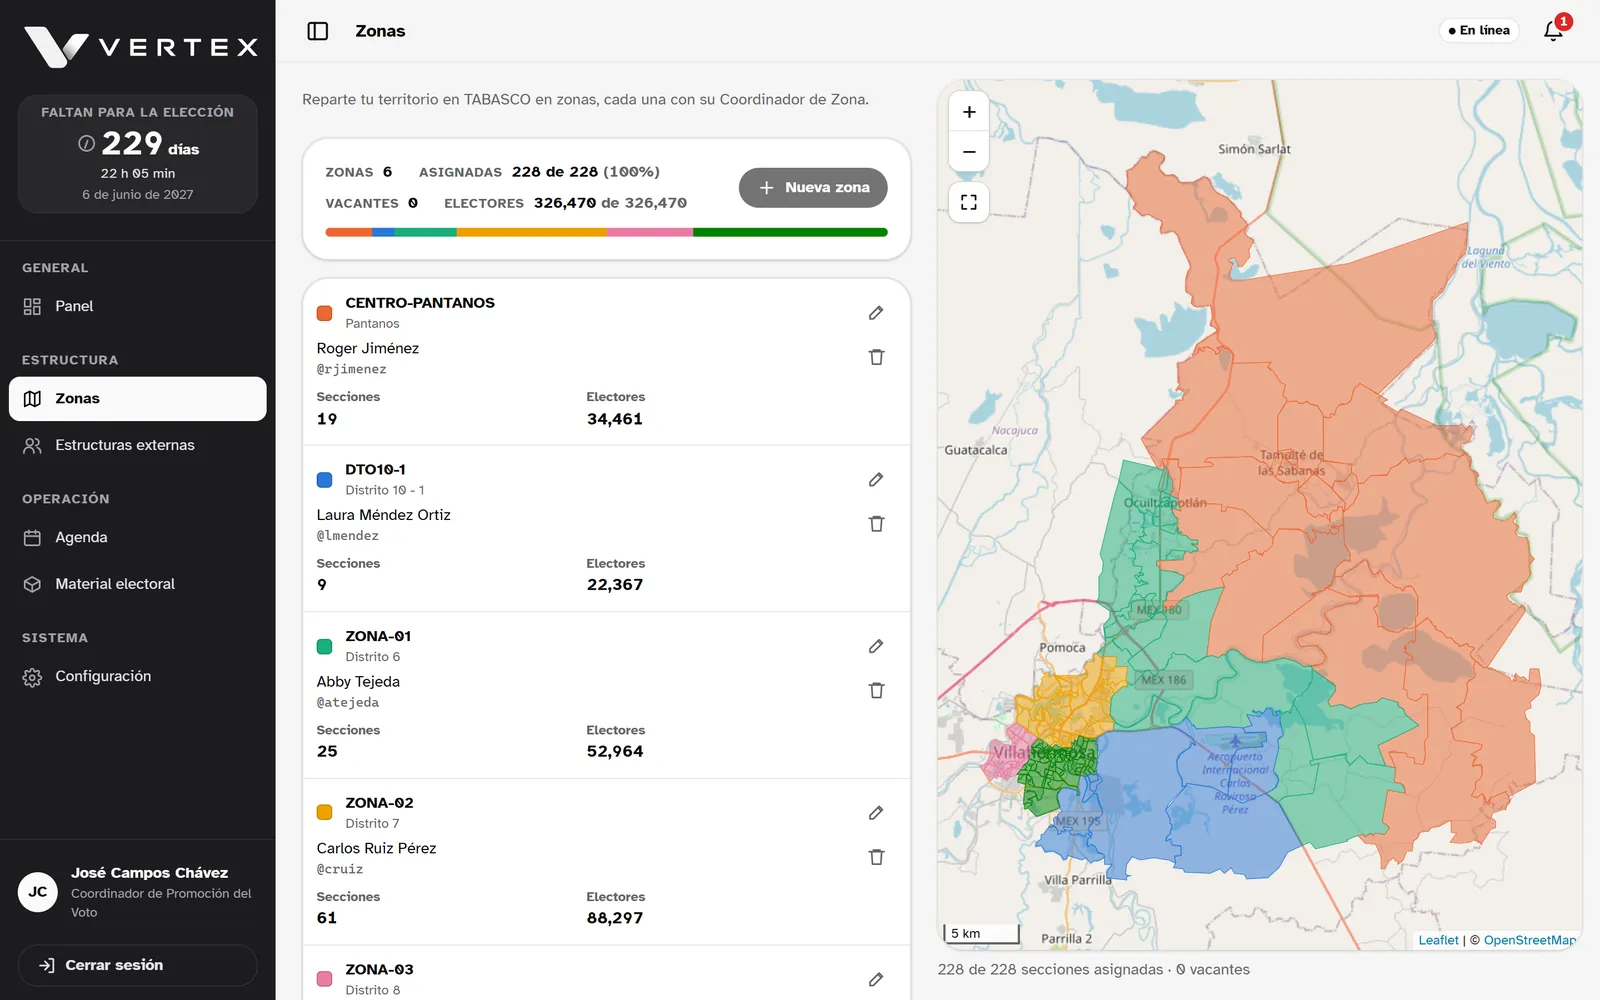Open Estructuras externas
The image size is (1600, 1000).
point(138,446)
